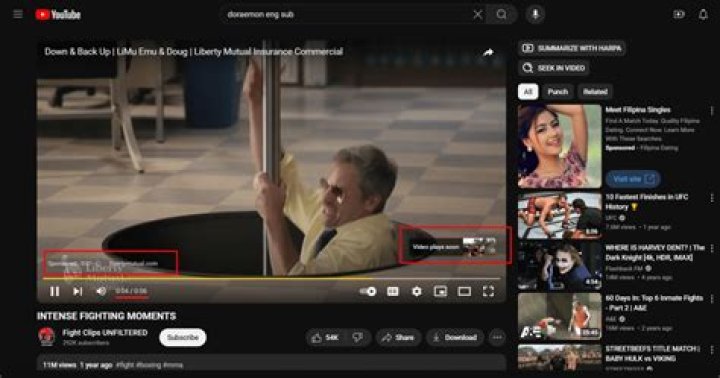Dislike the video

click(358, 338)
